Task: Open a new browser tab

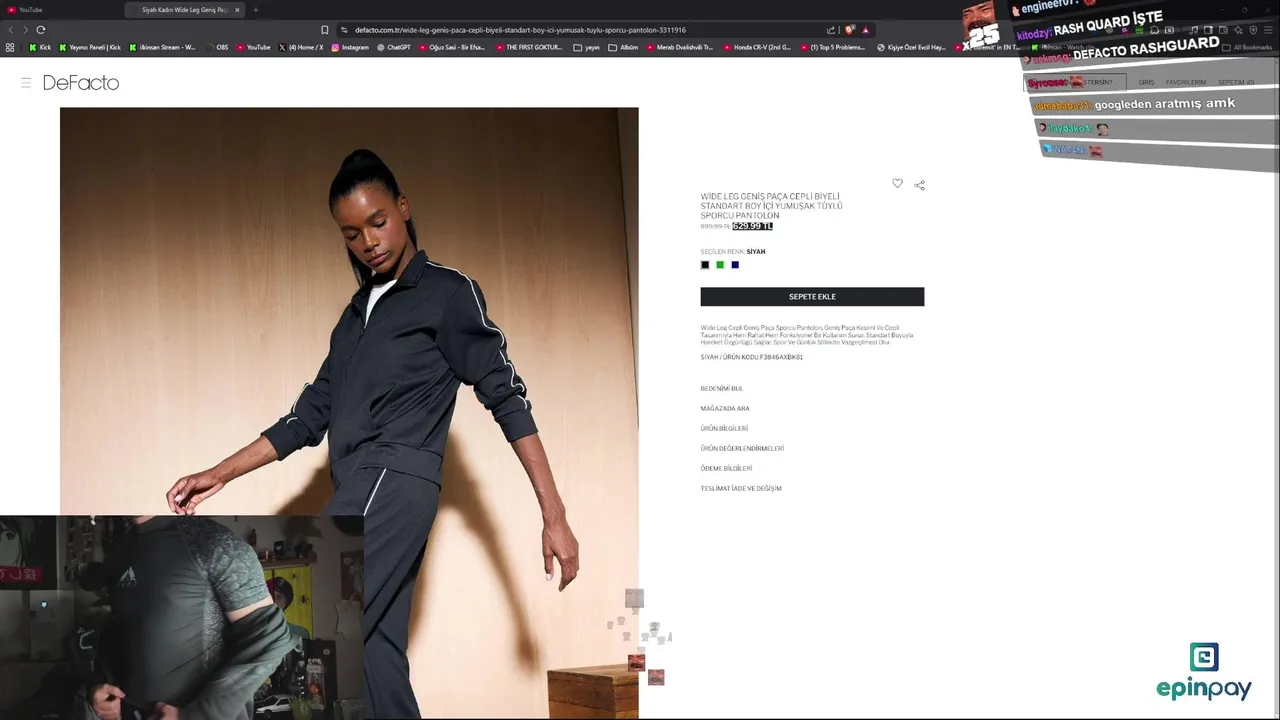Action: (x=255, y=10)
